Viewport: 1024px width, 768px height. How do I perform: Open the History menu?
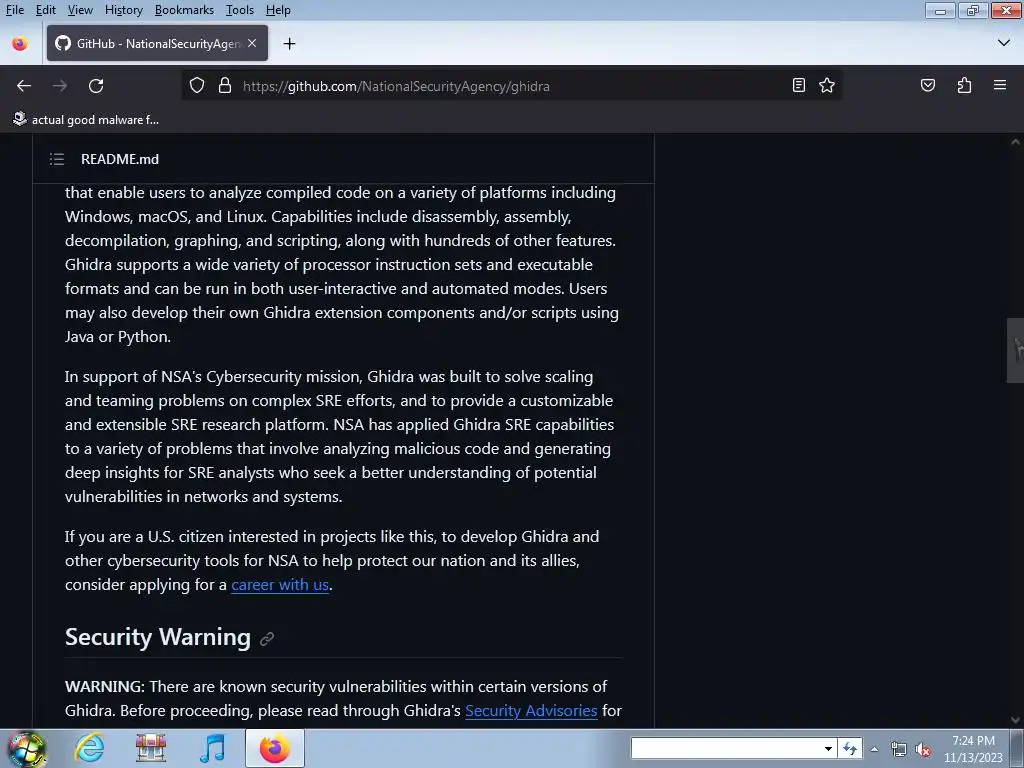(x=123, y=10)
